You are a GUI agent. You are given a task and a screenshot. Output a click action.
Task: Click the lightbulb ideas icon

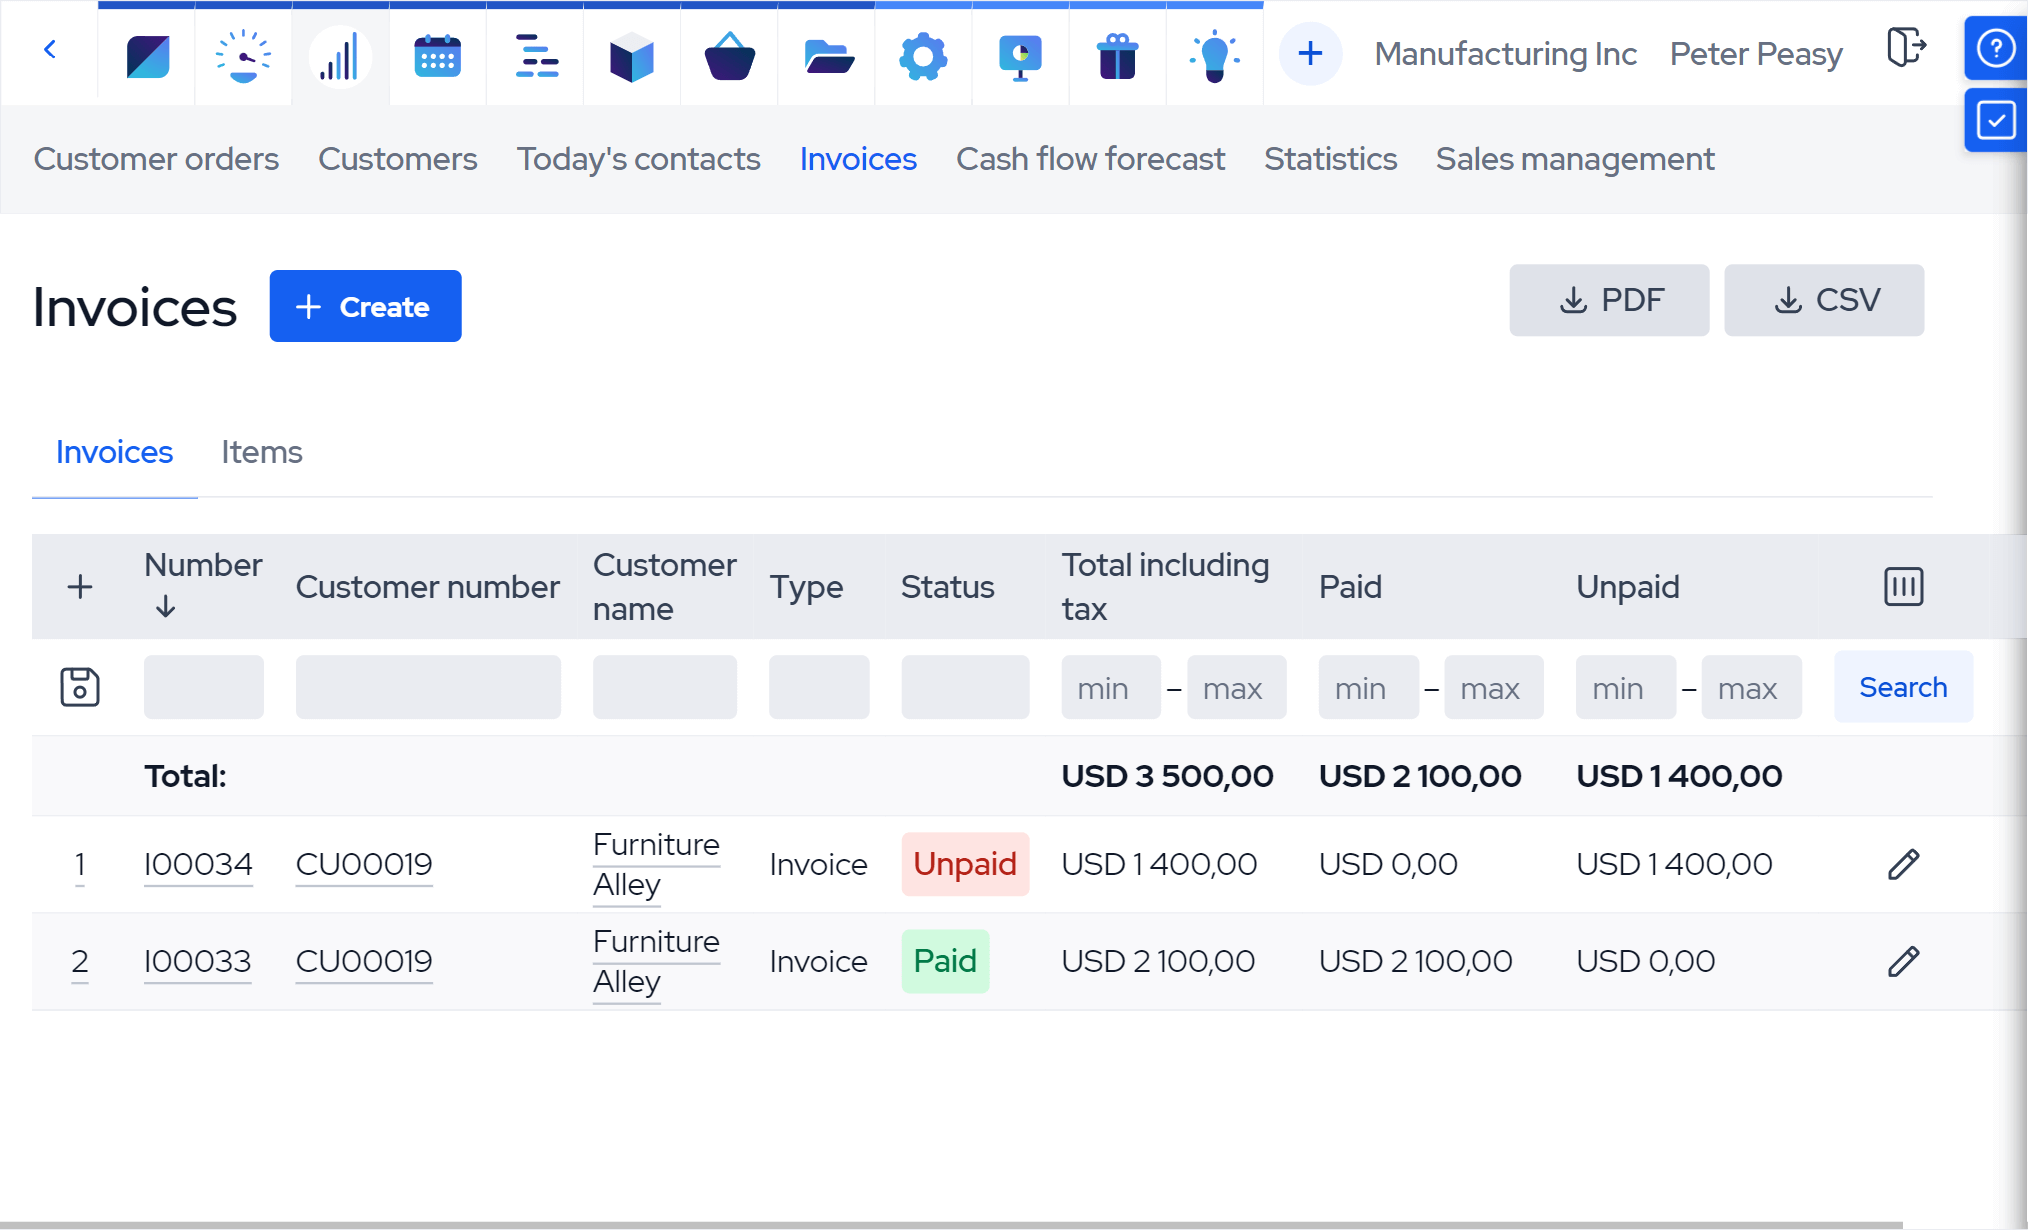pos(1213,55)
